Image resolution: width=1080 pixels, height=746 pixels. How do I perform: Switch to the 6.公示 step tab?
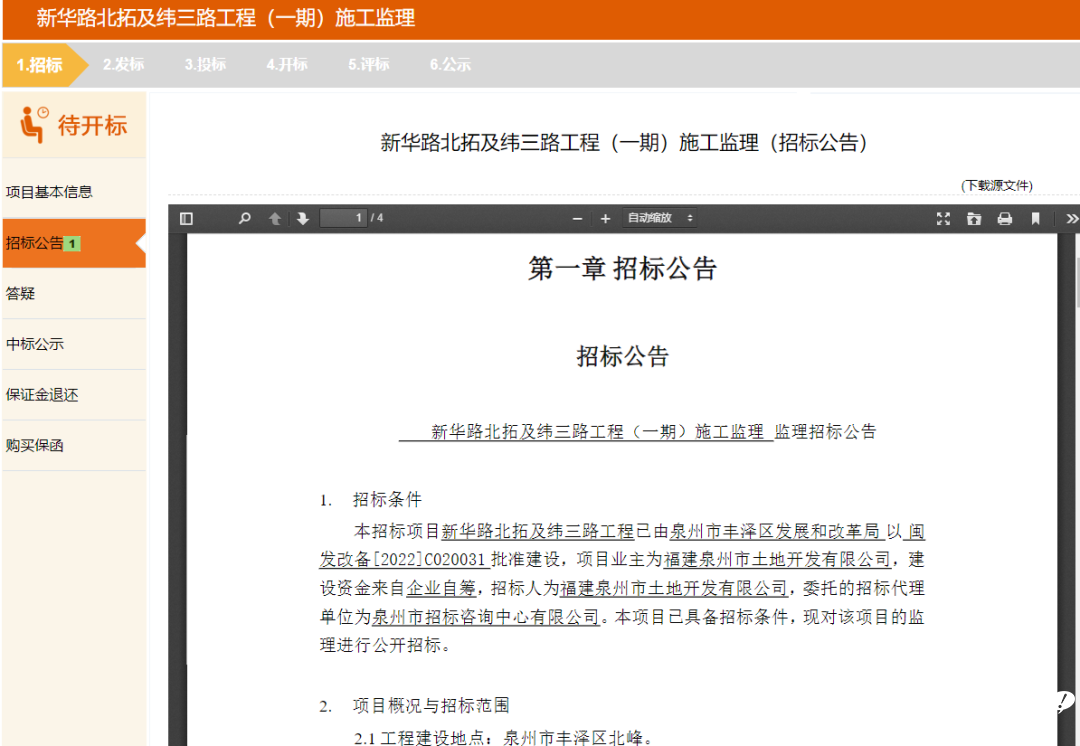pos(450,64)
